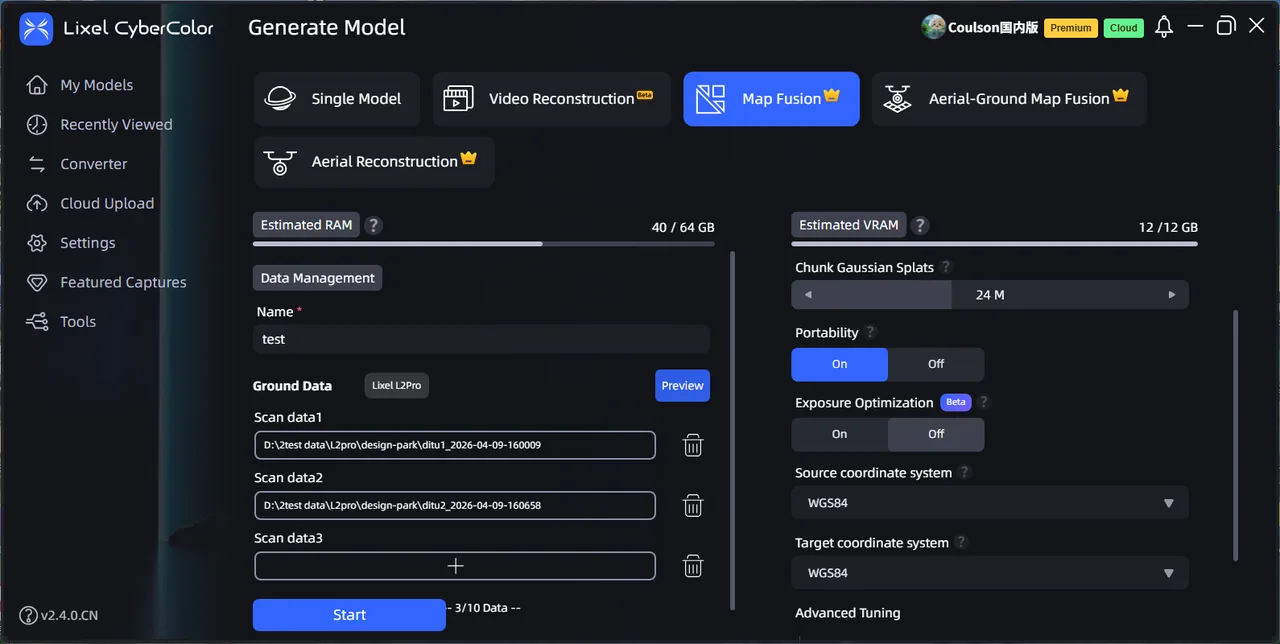Switch to Video Reconstruction mode
The width and height of the screenshot is (1280, 644).
point(552,99)
